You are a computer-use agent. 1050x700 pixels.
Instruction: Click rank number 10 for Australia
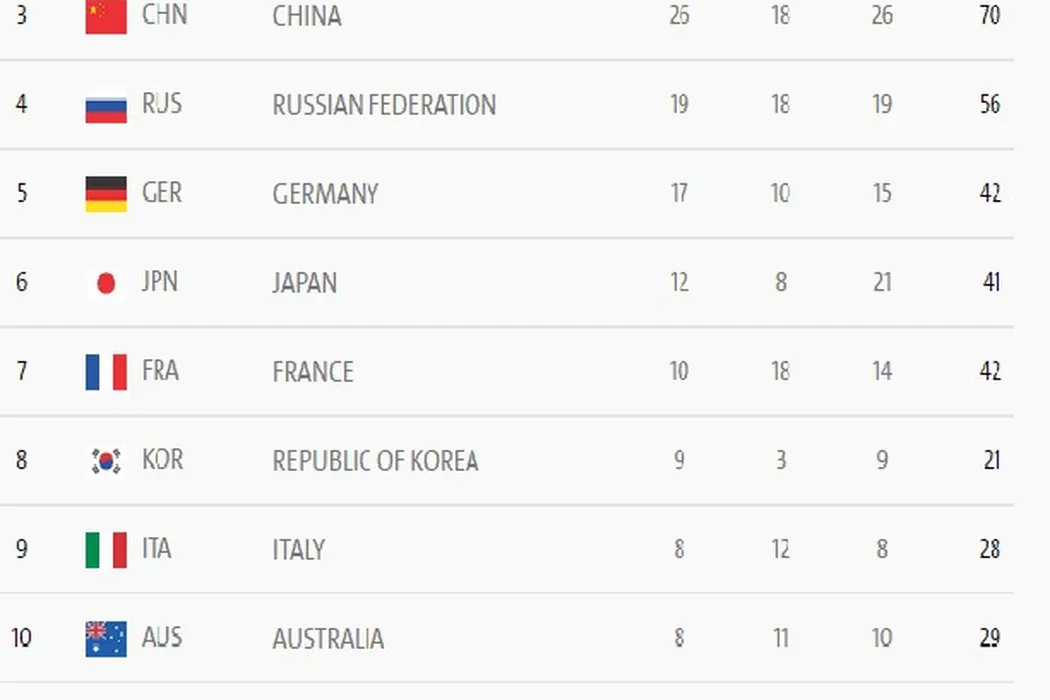pos(21,638)
